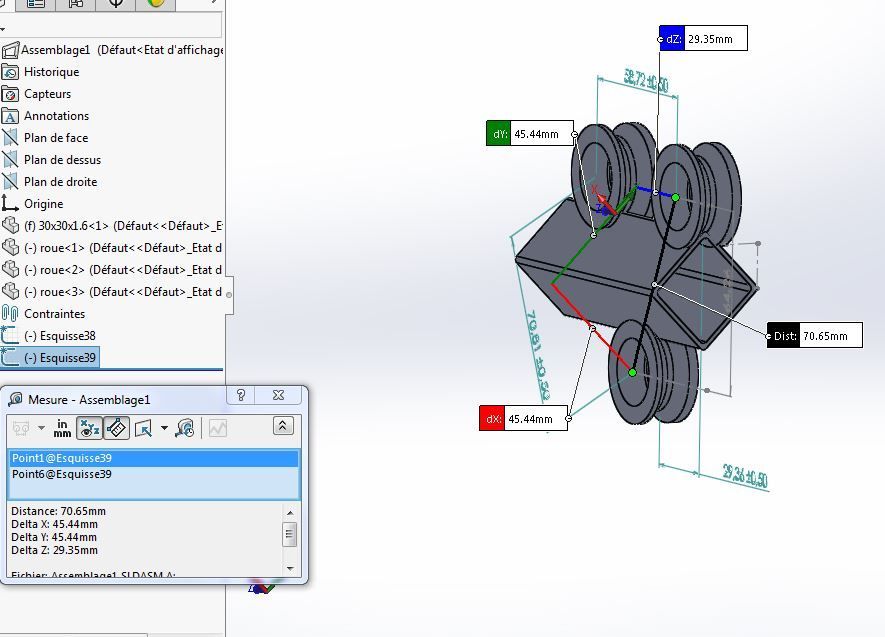Click the dX 45.44mm callout
Screen dimensions: 885x637
(523, 419)
